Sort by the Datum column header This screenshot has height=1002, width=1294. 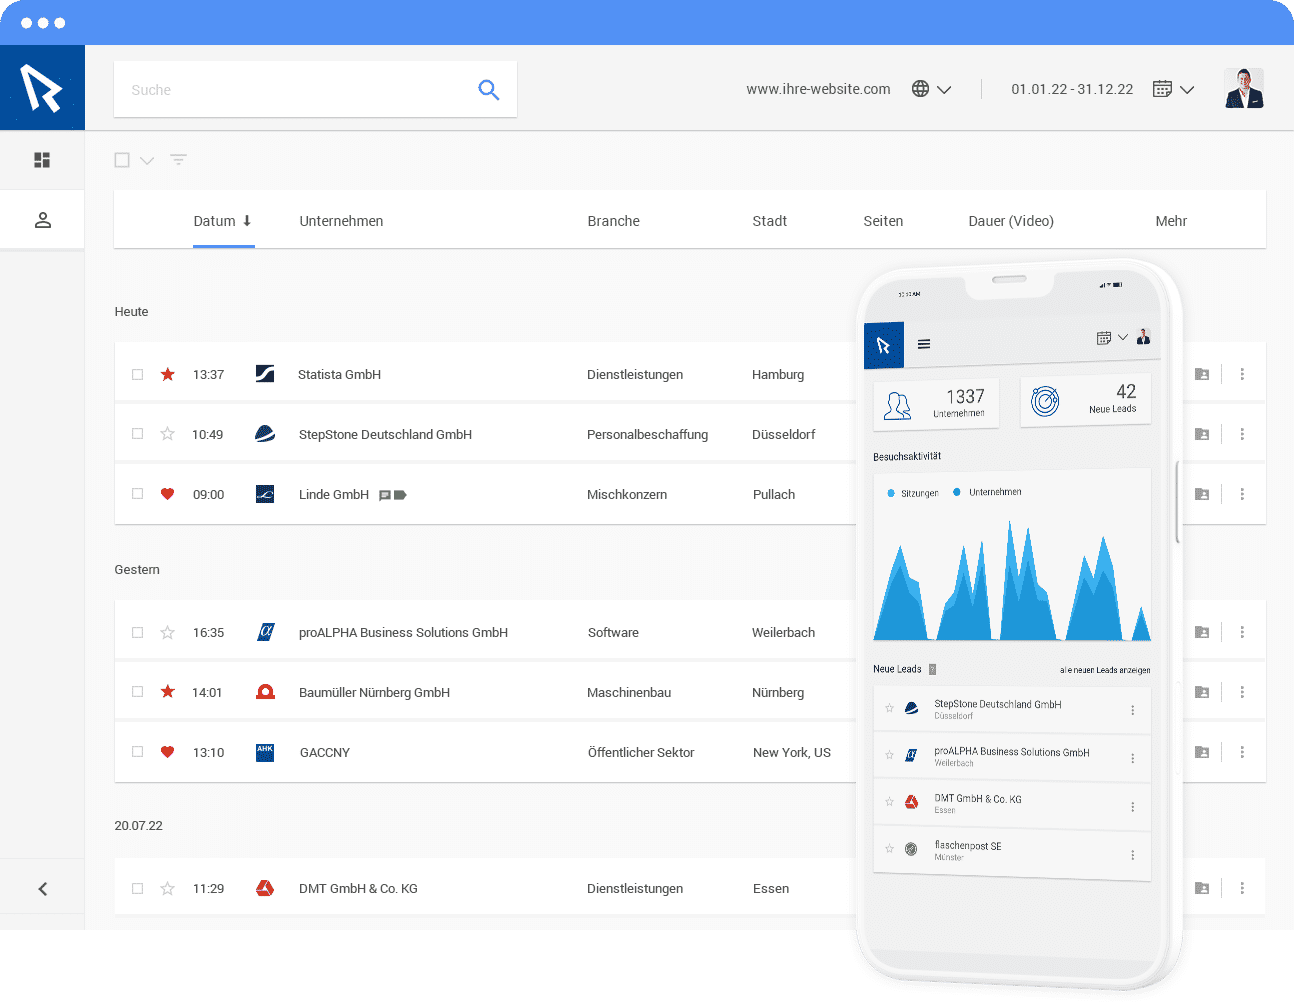point(222,221)
